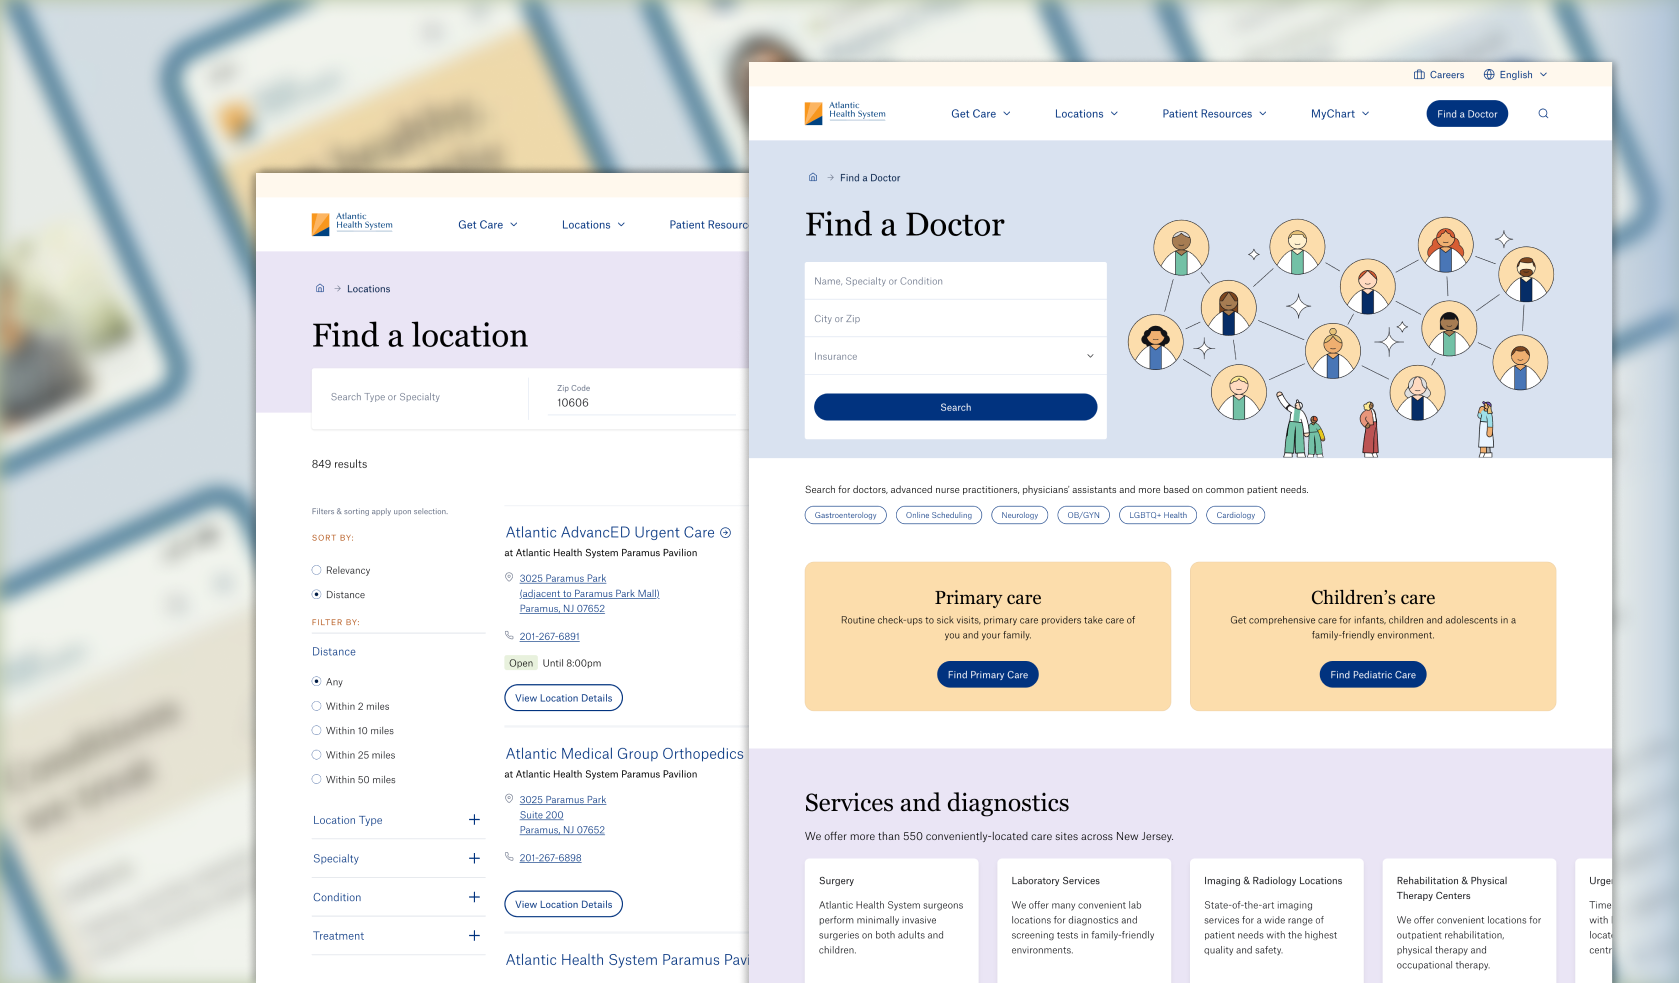Click the Neurology tag
Viewport: 1679px width, 983px height.
click(1020, 515)
